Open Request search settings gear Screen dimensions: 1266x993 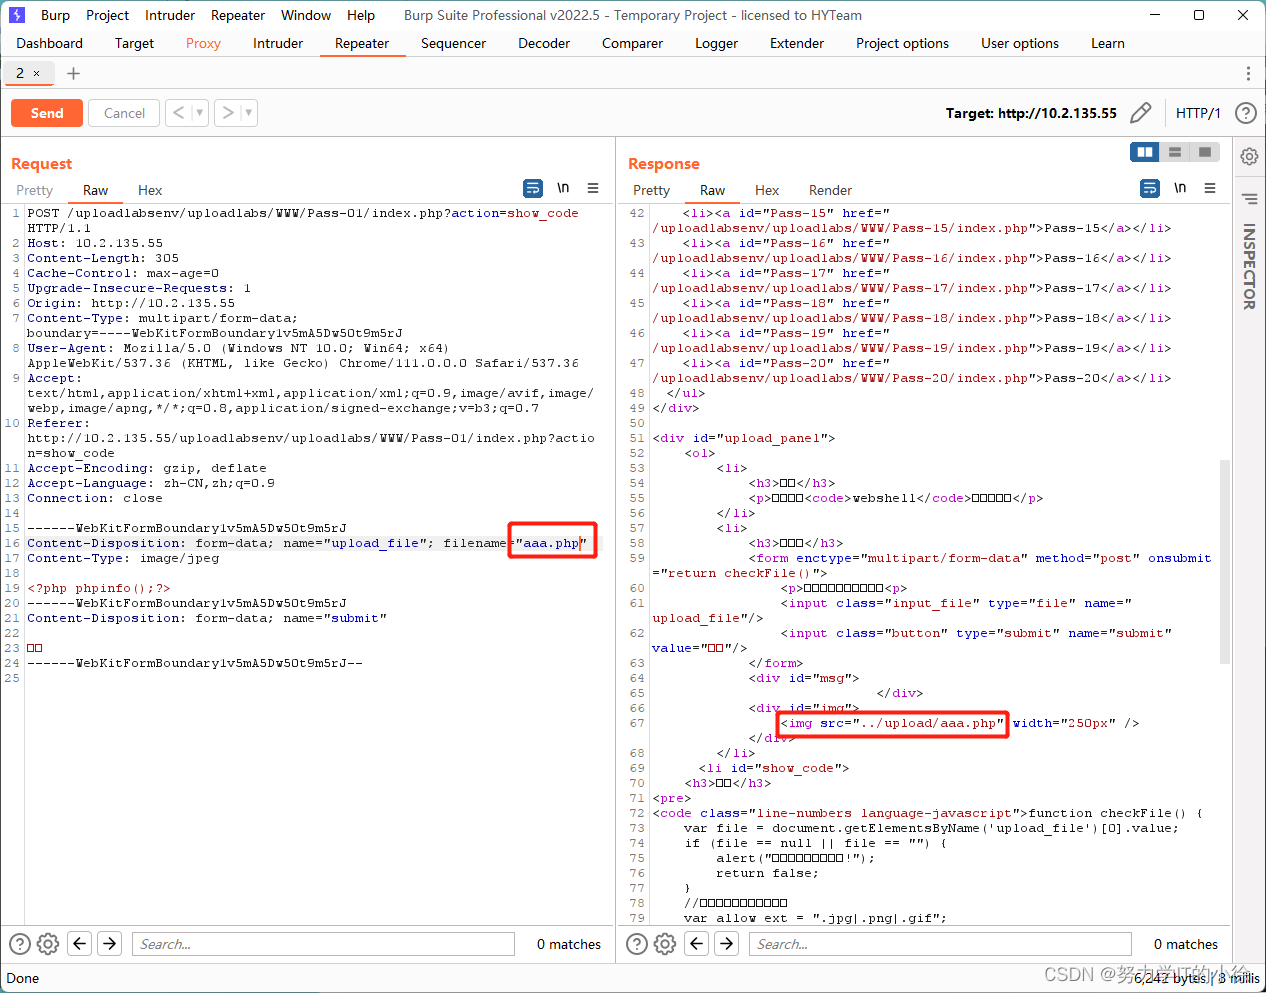coord(48,943)
